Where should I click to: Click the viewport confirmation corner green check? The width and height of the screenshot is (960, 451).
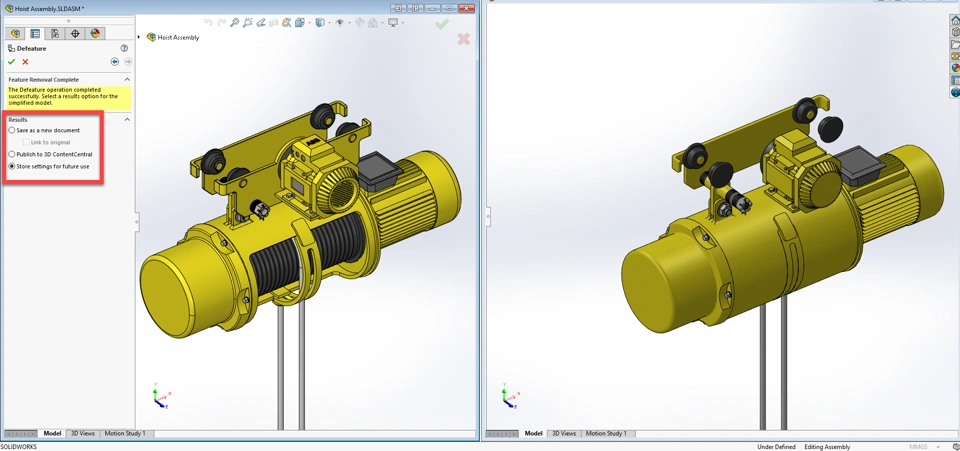(442, 24)
